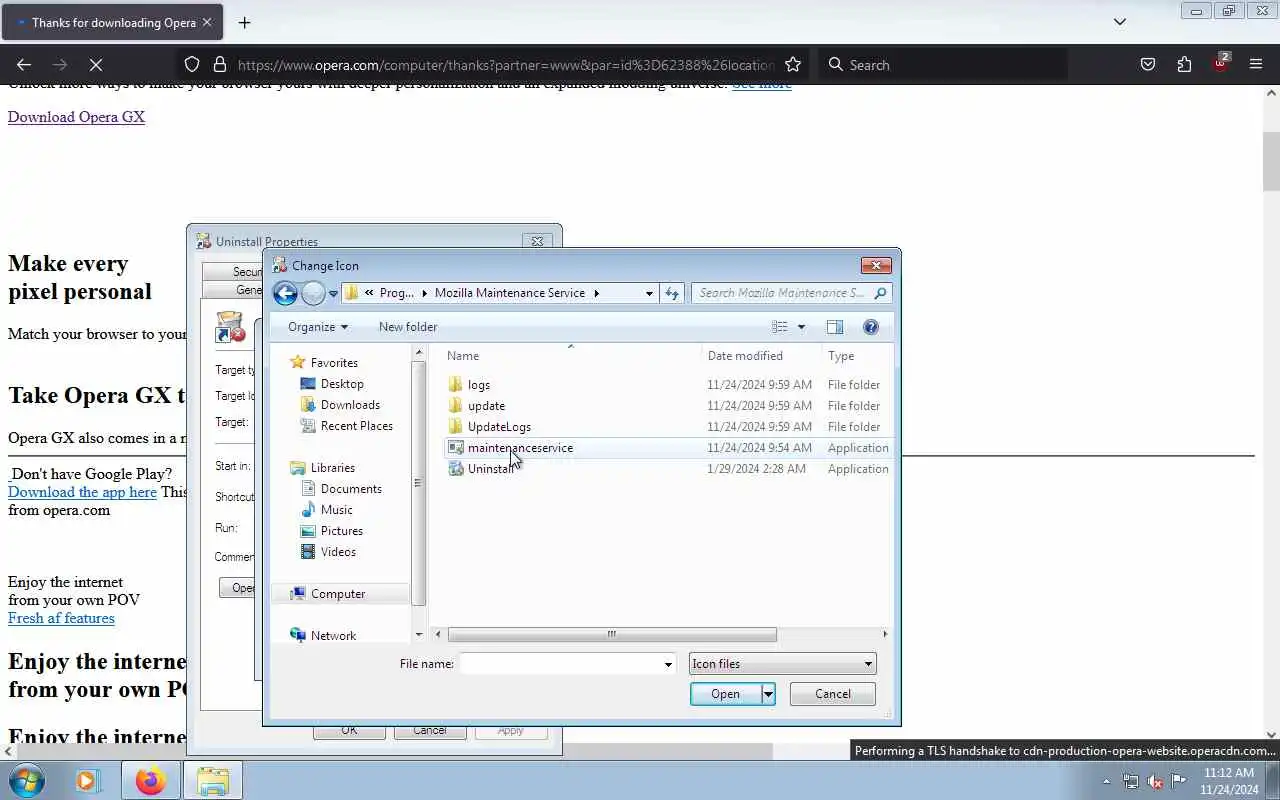The height and width of the screenshot is (800, 1280).
Task: Click the Download Opera GX link
Action: (x=76, y=117)
